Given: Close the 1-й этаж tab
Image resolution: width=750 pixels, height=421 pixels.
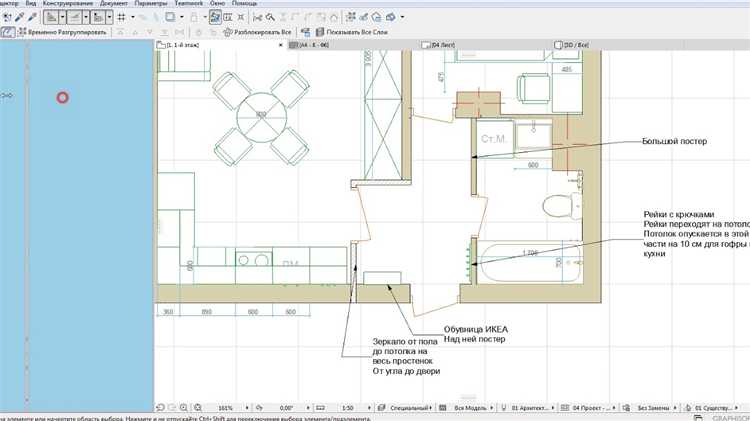Looking at the screenshot, I should 281,45.
